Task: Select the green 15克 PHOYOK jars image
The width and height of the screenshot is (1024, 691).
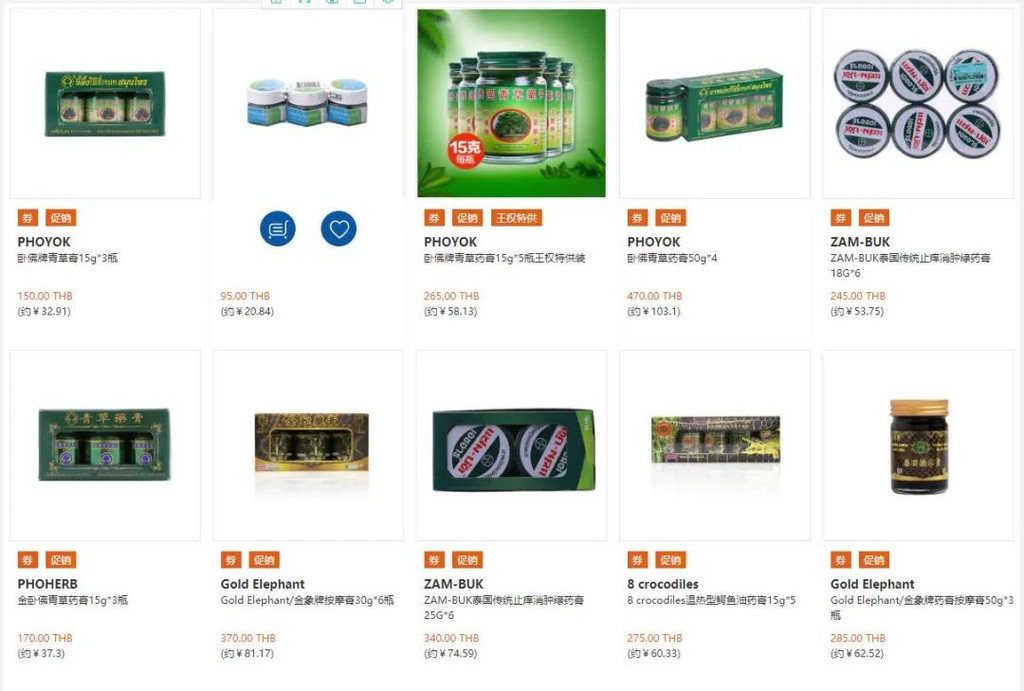Action: pos(511,103)
